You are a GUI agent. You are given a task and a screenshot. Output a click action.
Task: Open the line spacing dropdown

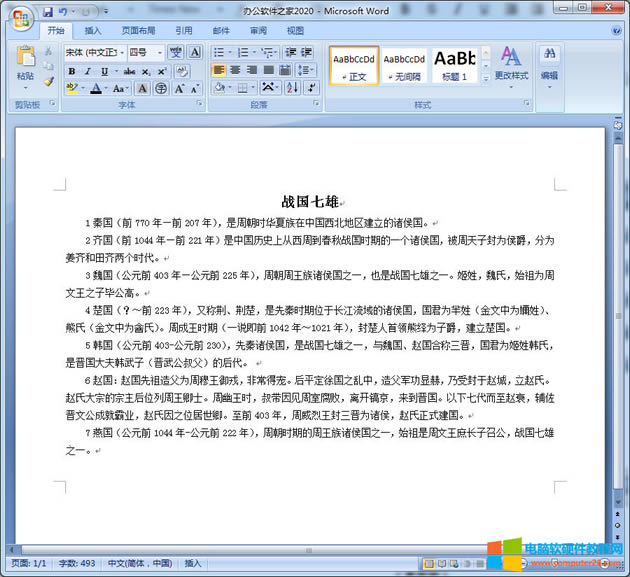(x=306, y=70)
